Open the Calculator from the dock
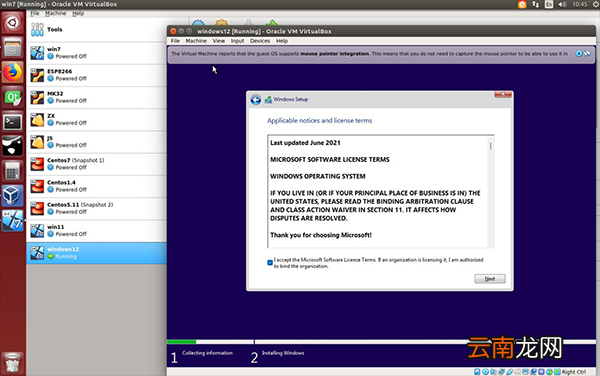This screenshot has height=376, width=600. pos(13,171)
